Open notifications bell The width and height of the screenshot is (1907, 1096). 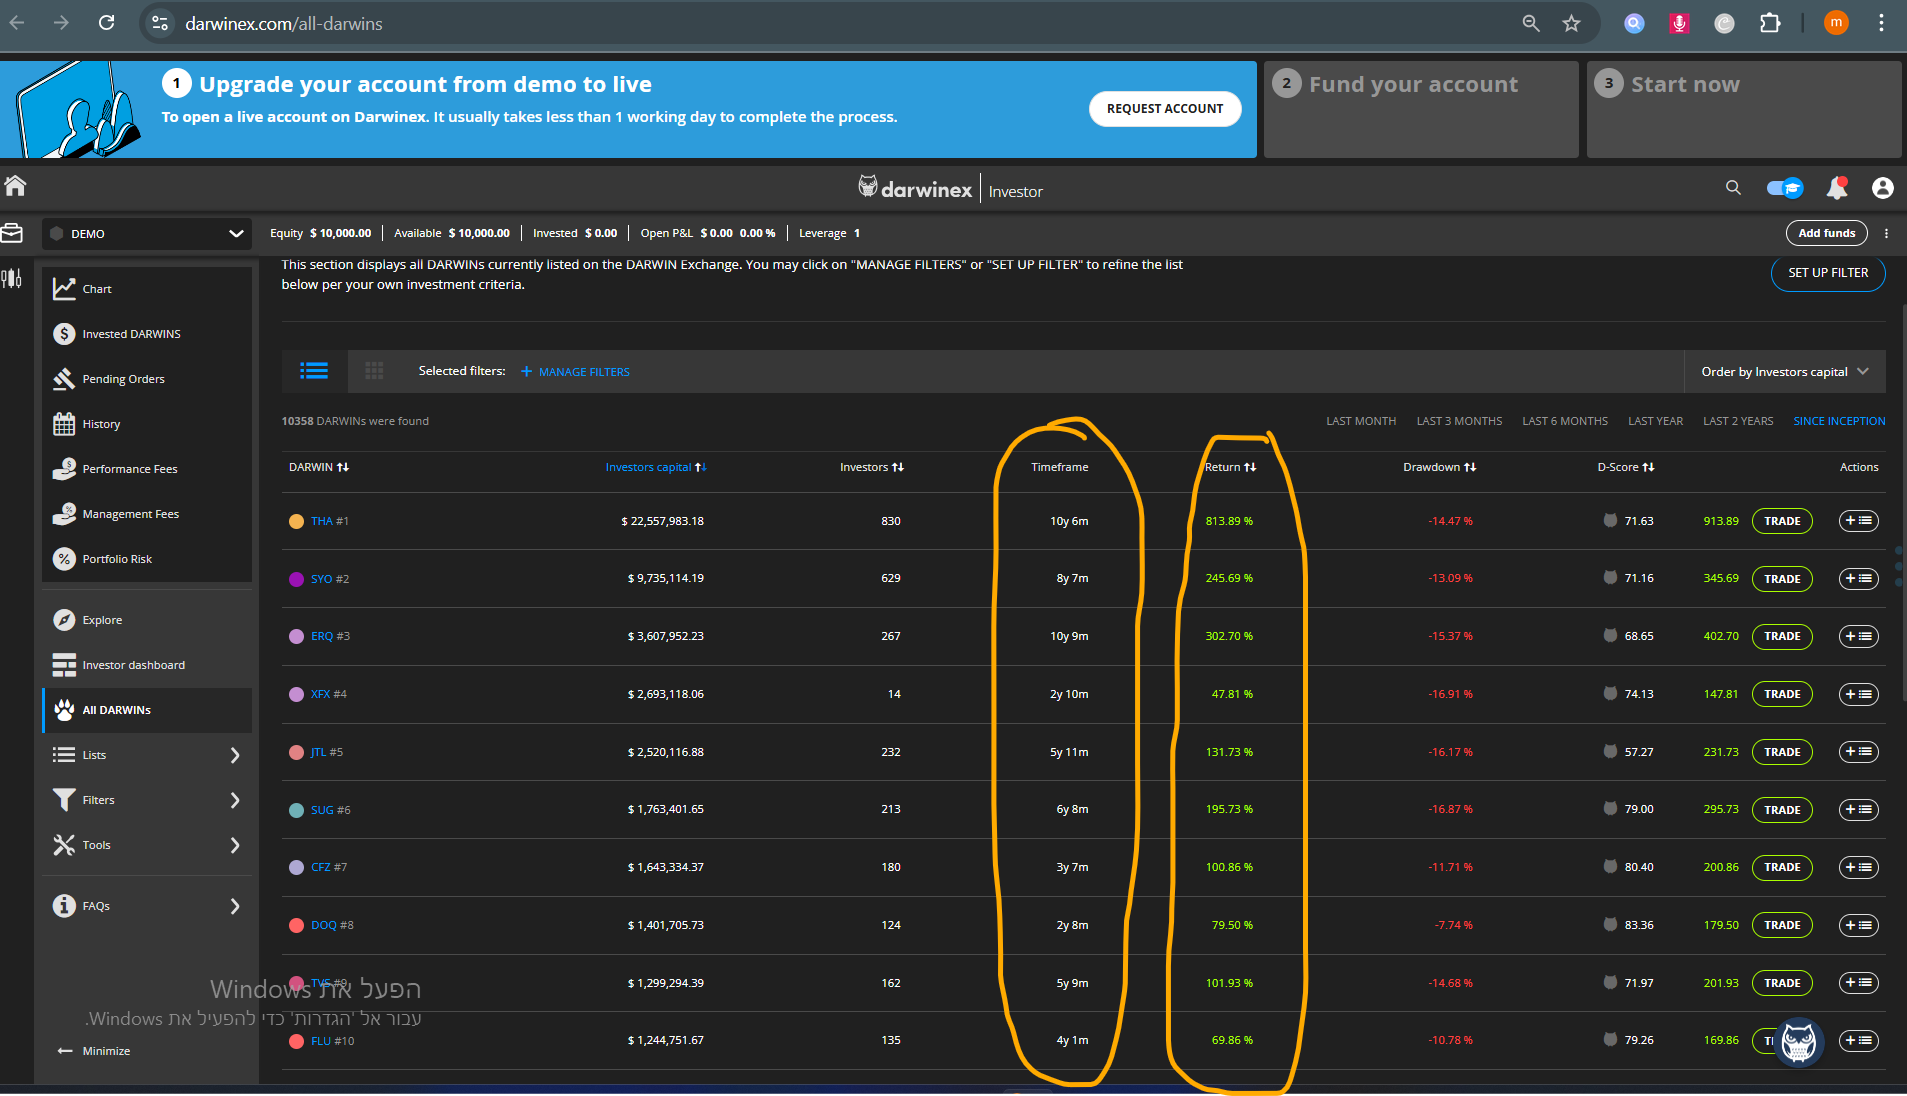pos(1837,188)
